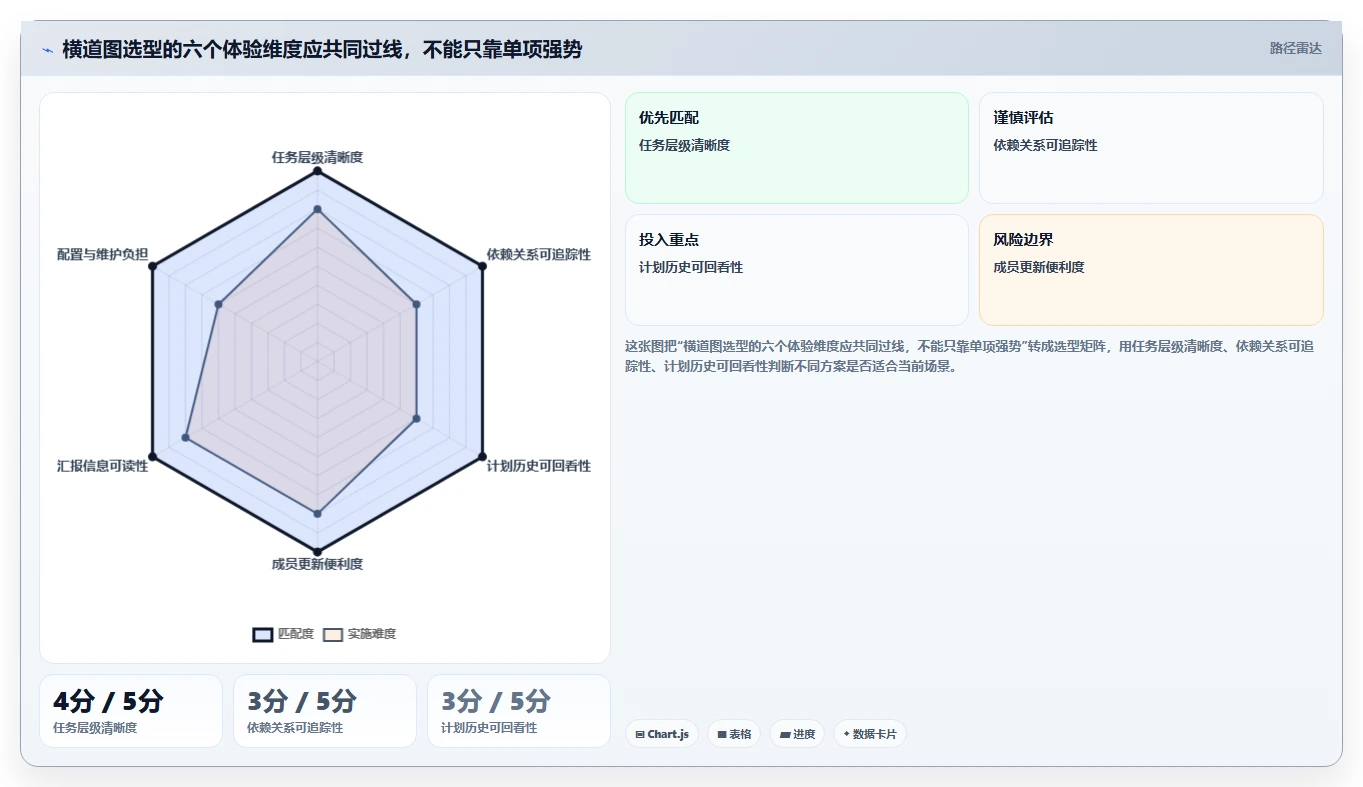This screenshot has height=787, width=1363.
Task: Click the description paragraph starting 这张图把
Action: pos(970,356)
